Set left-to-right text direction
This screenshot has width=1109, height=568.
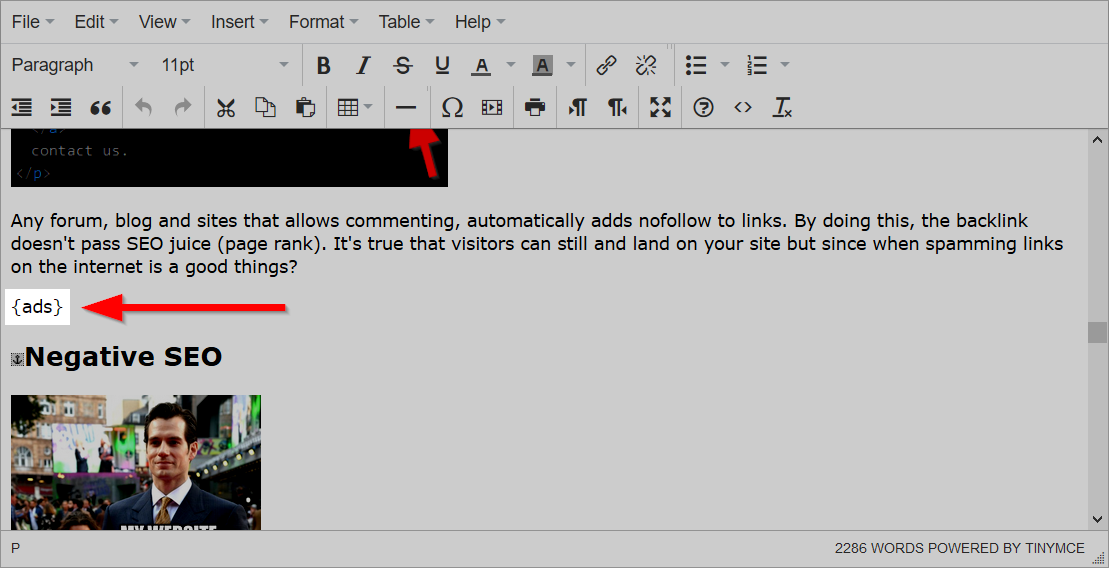coord(578,108)
